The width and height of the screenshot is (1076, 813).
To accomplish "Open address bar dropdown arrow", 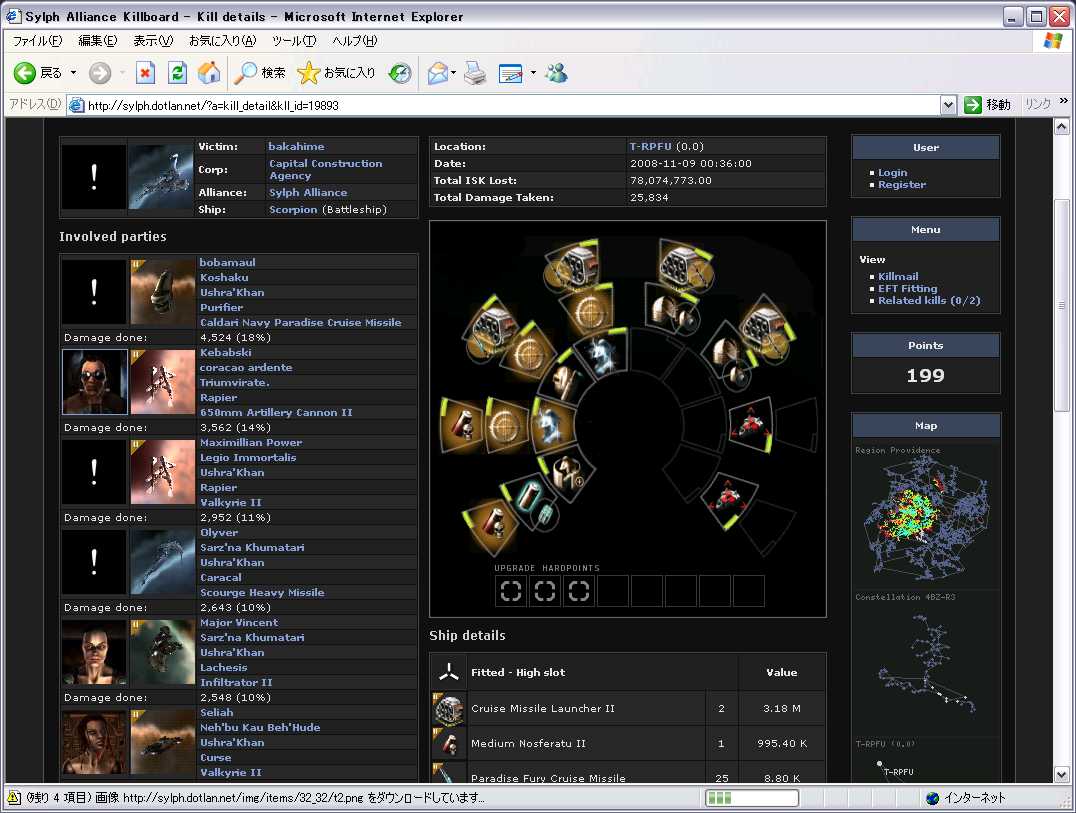I will tap(948, 105).
